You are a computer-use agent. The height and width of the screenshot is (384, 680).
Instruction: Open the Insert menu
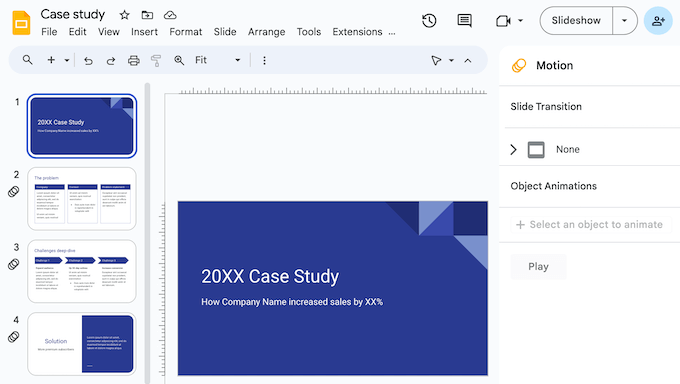tap(144, 32)
